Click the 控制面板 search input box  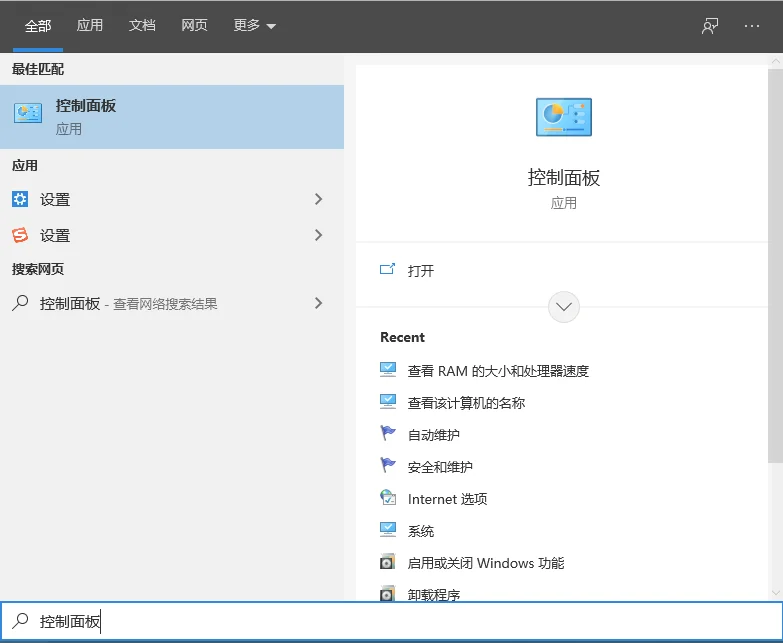(x=400, y=622)
